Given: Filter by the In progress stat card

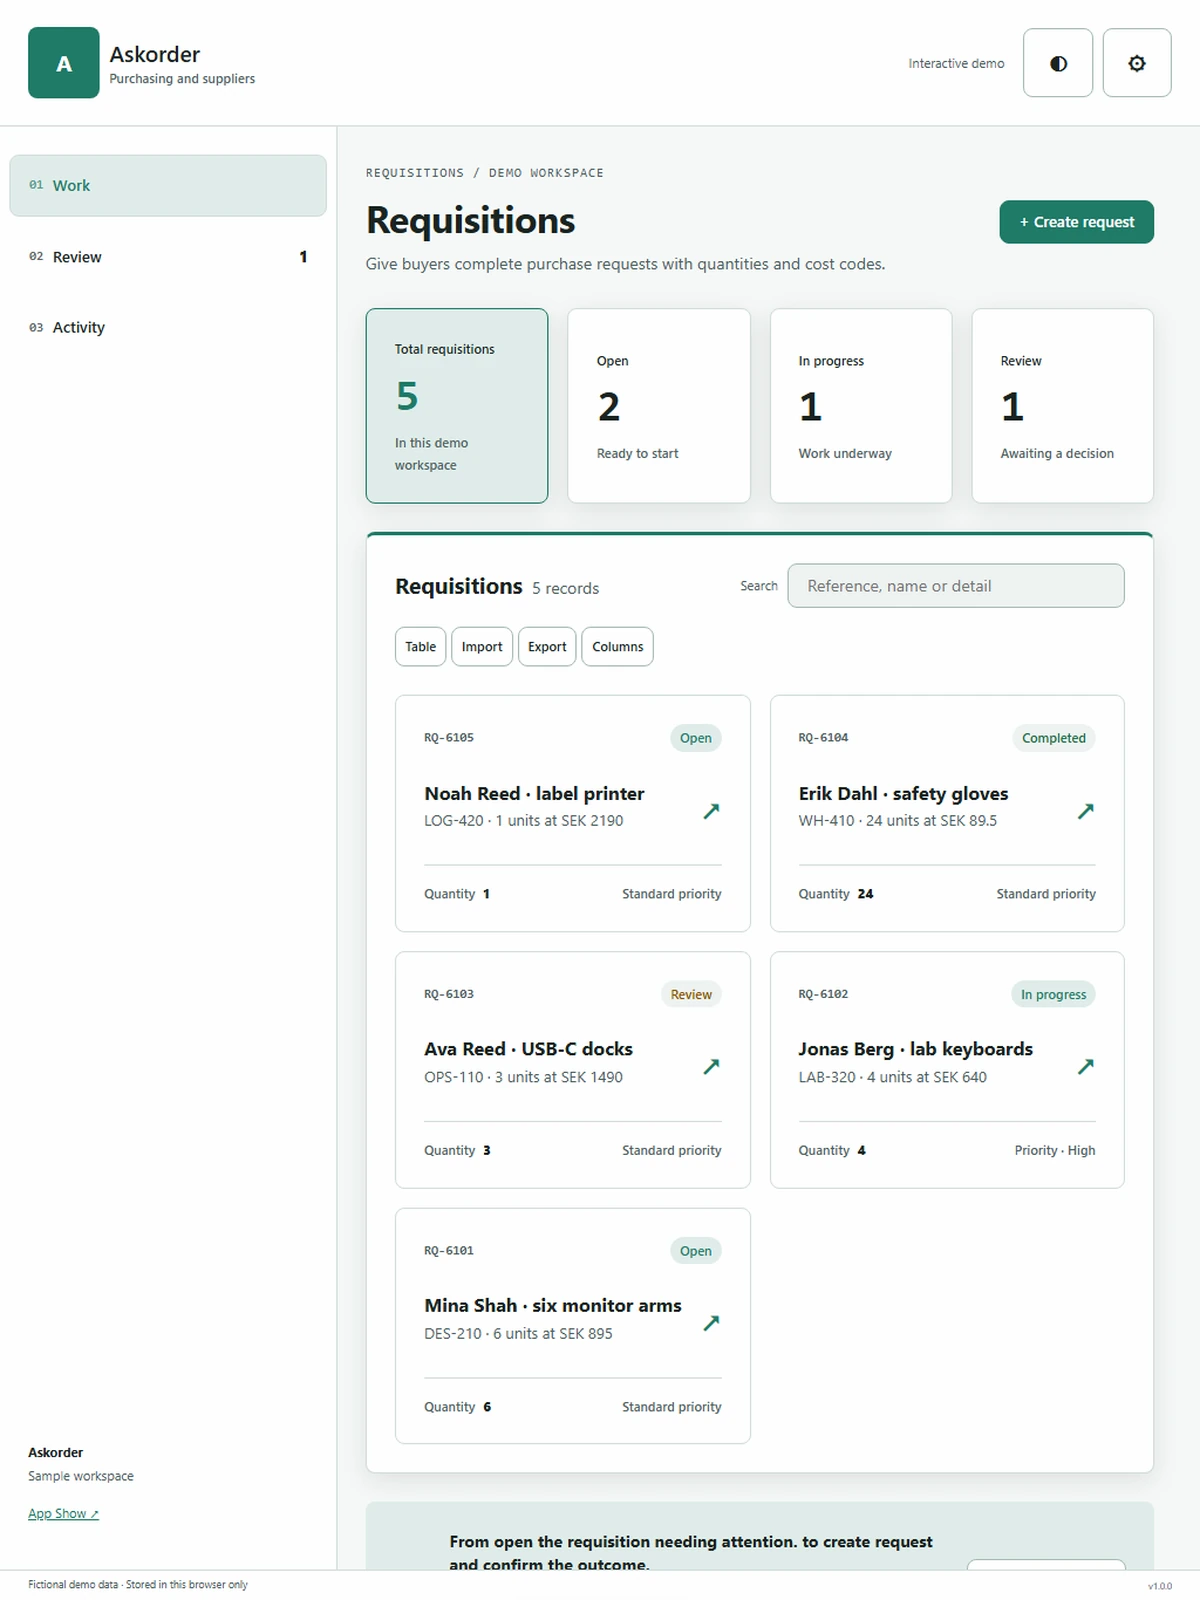Looking at the screenshot, I should (x=861, y=406).
